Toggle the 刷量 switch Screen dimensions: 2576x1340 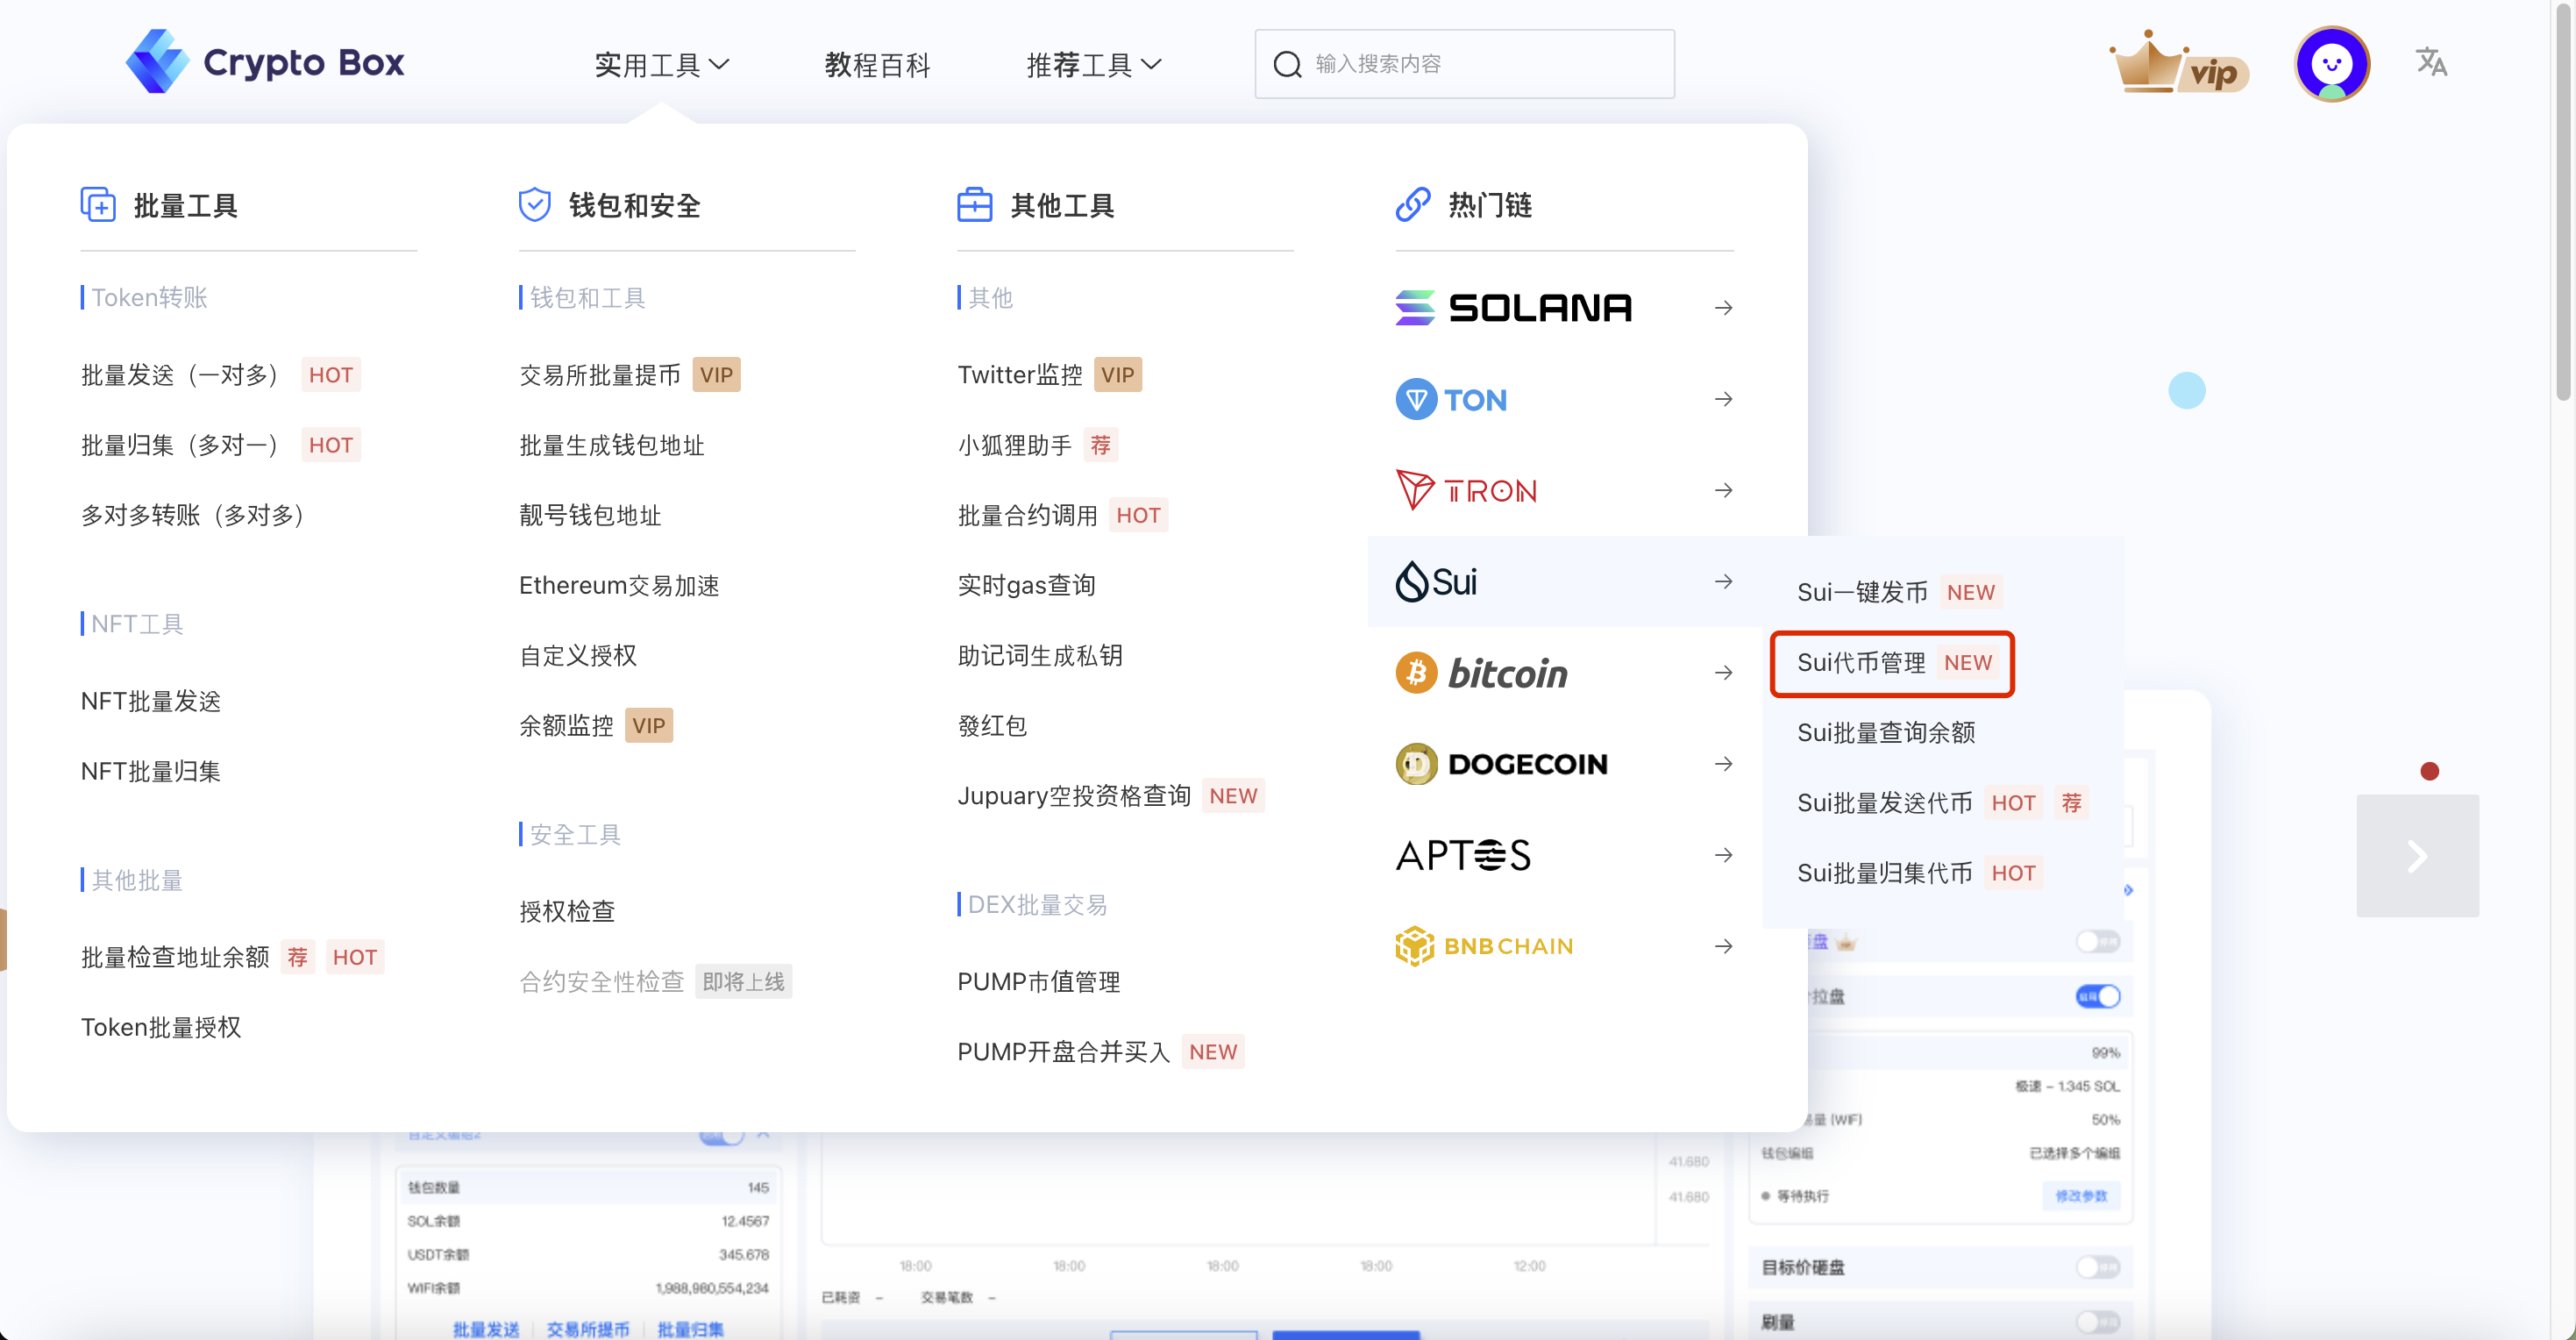click(2097, 1321)
